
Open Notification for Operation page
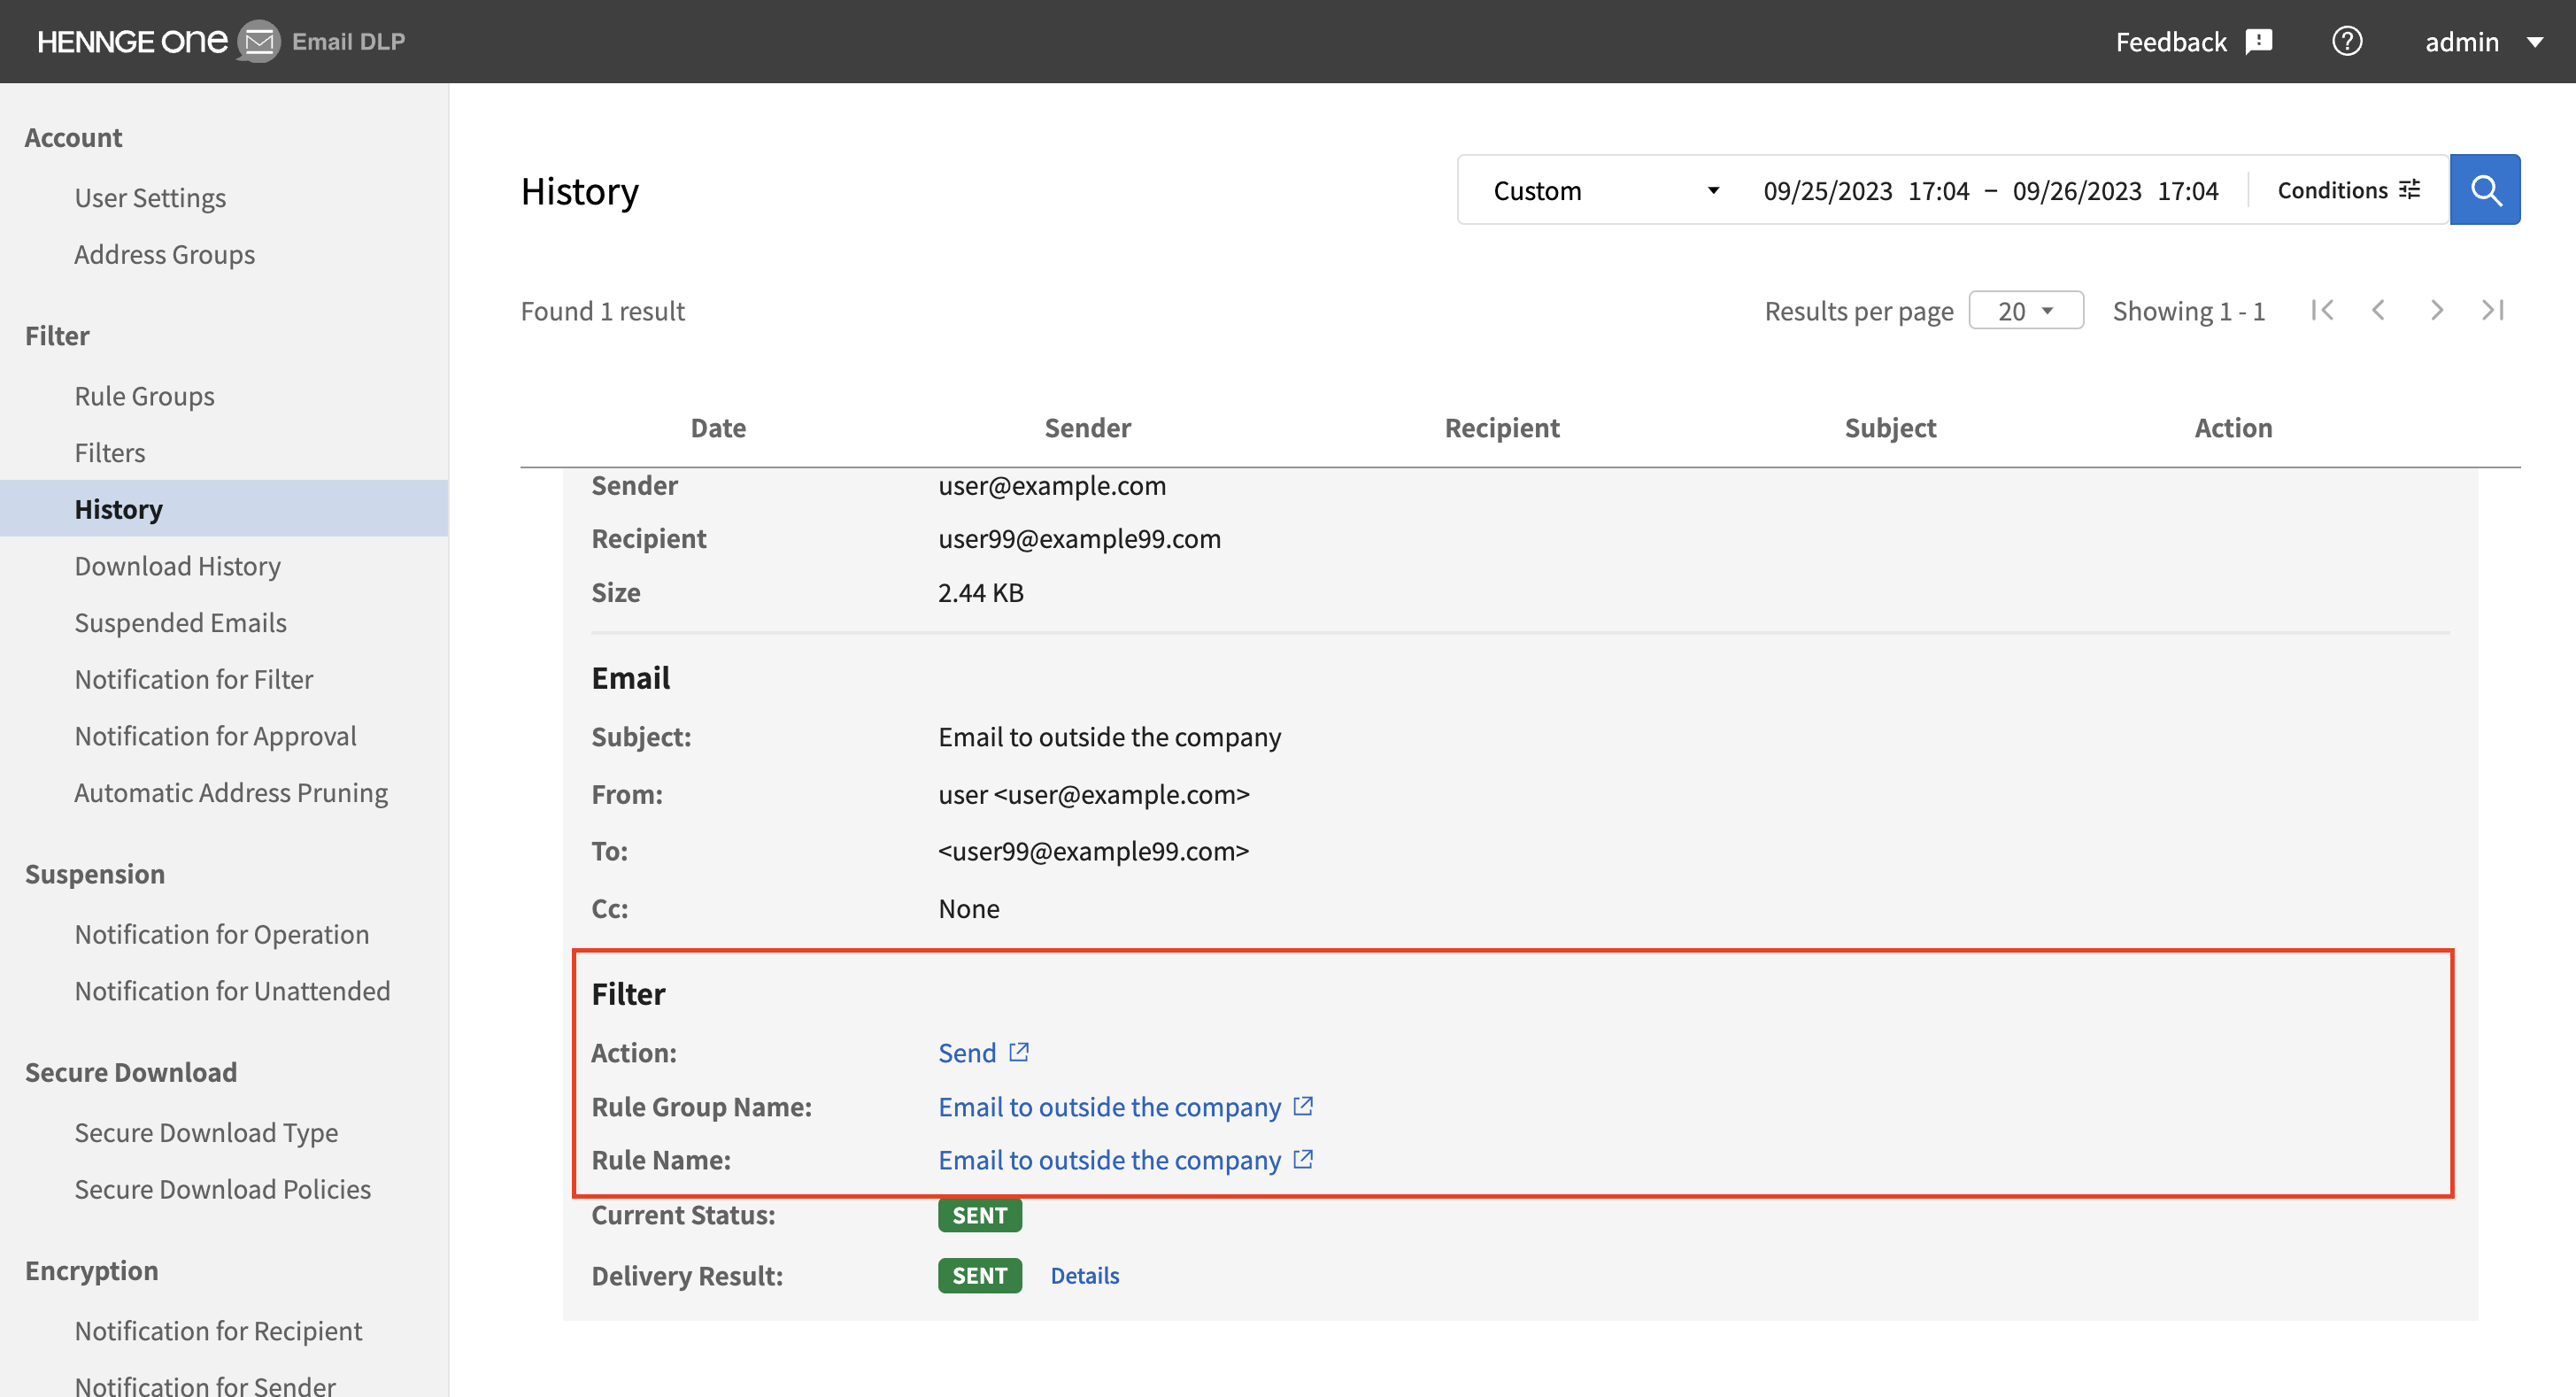click(221, 934)
